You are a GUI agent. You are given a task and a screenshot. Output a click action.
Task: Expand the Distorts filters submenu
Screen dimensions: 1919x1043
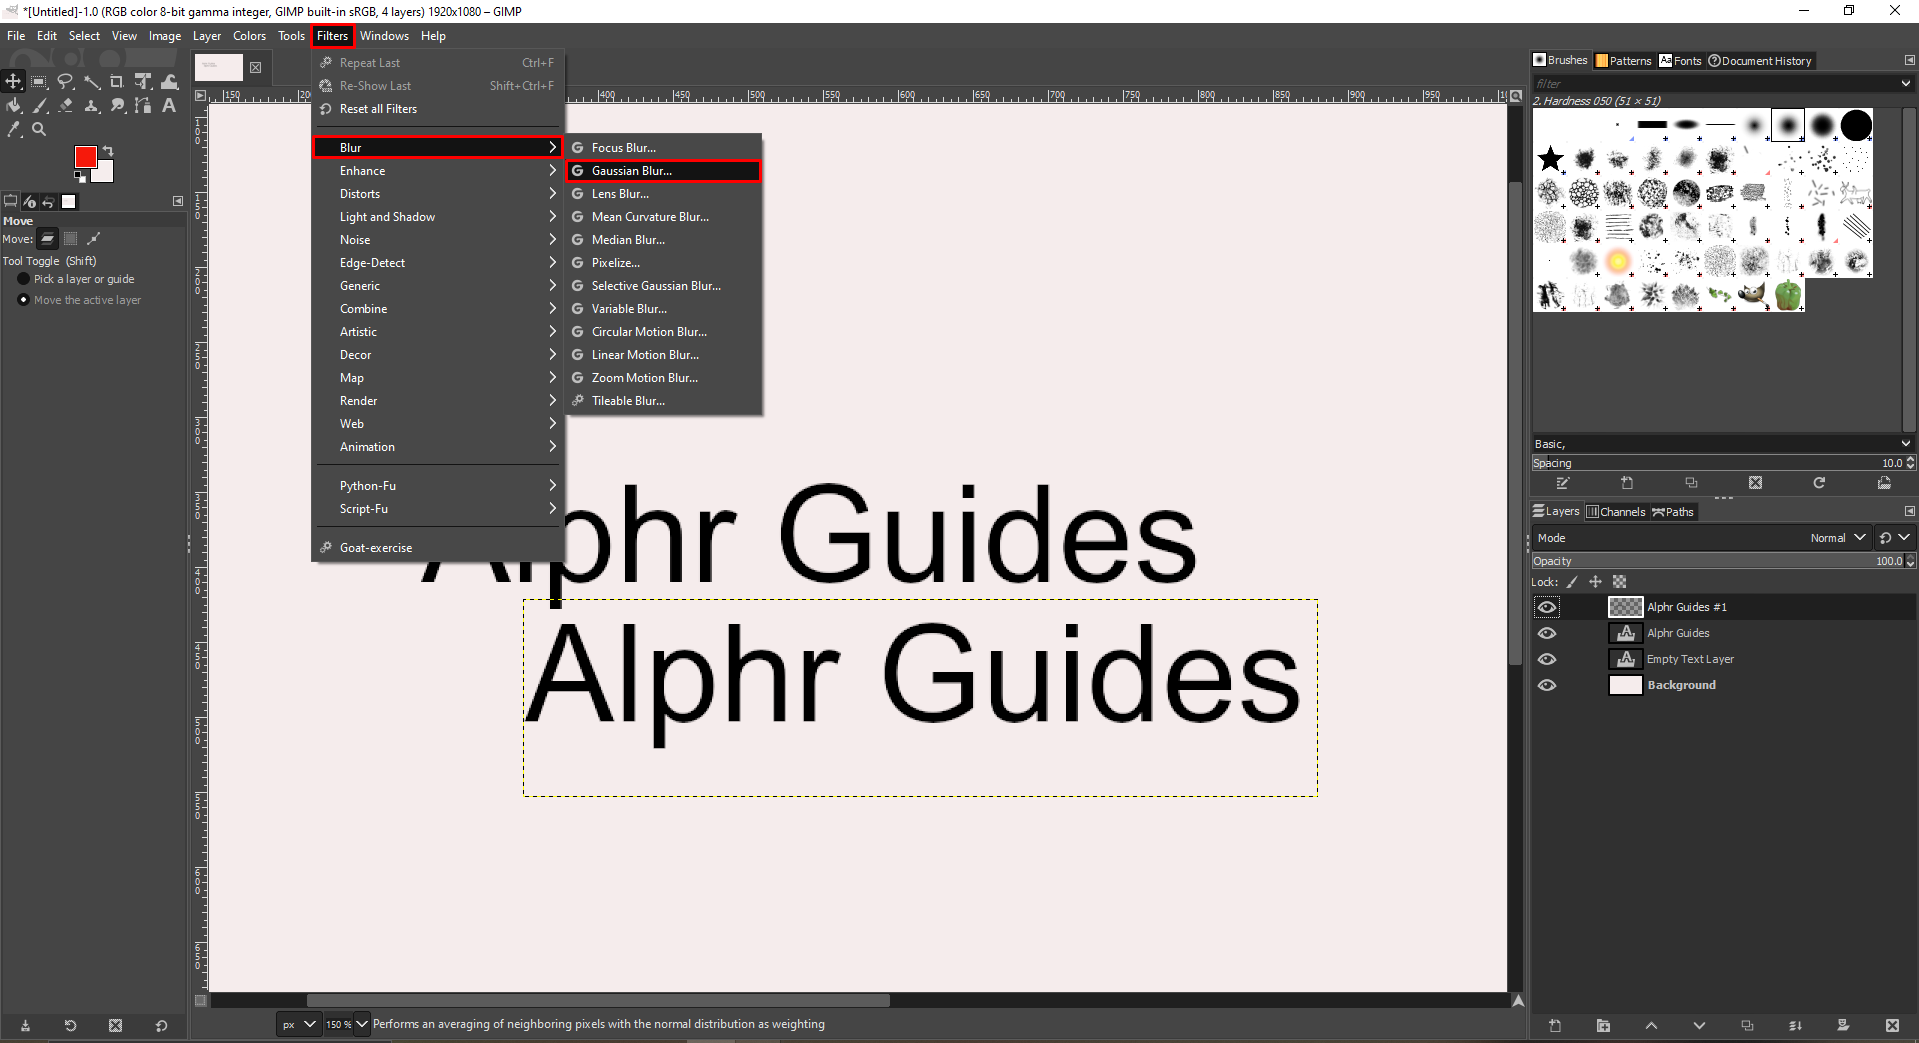pos(438,194)
